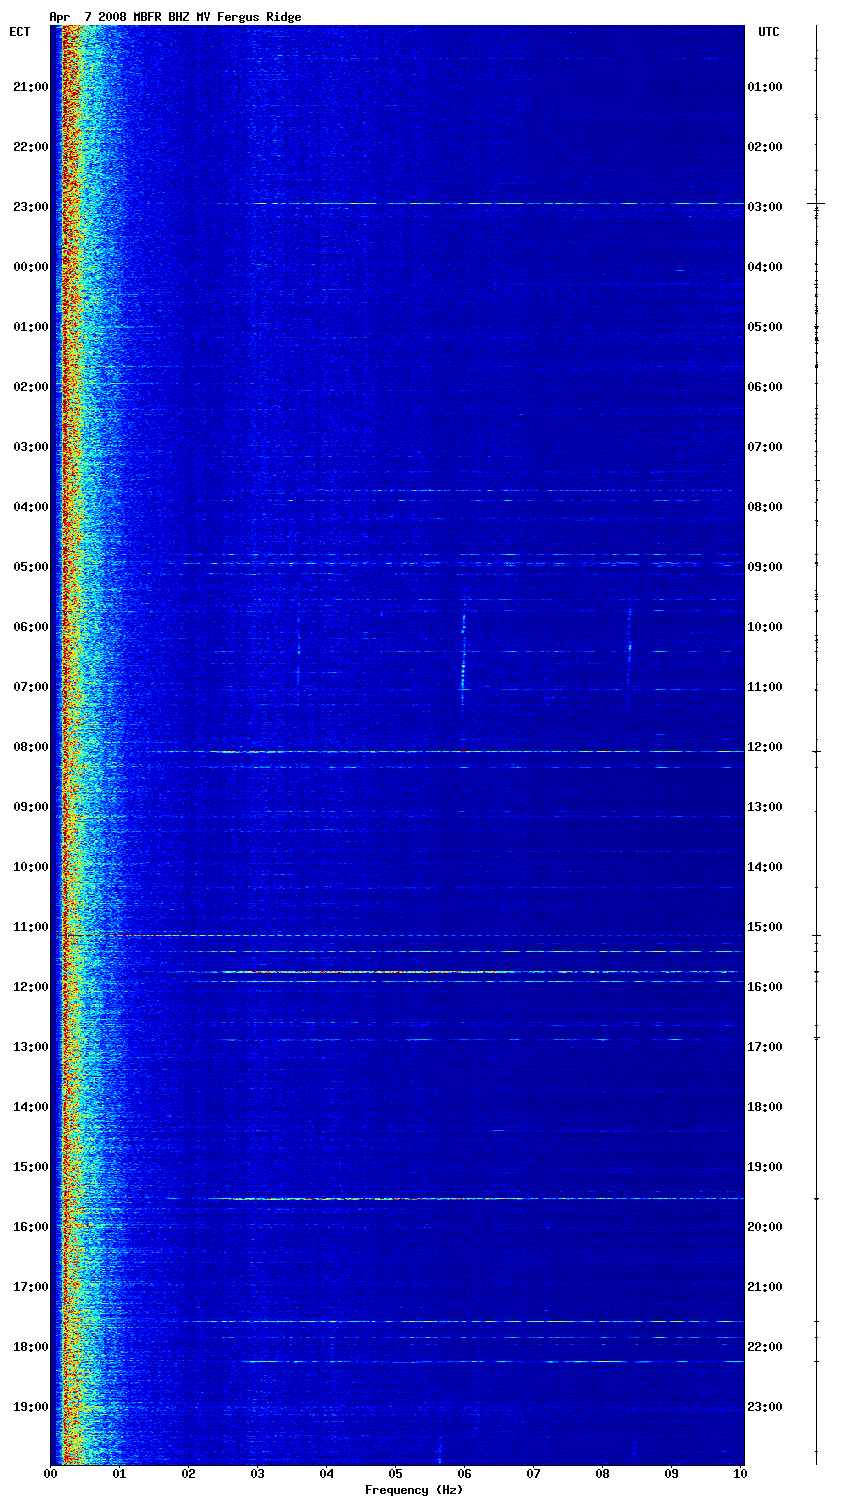Click the 07:00 label on the UTC axis
Image resolution: width=852 pixels, height=1500 pixels.
[765, 447]
